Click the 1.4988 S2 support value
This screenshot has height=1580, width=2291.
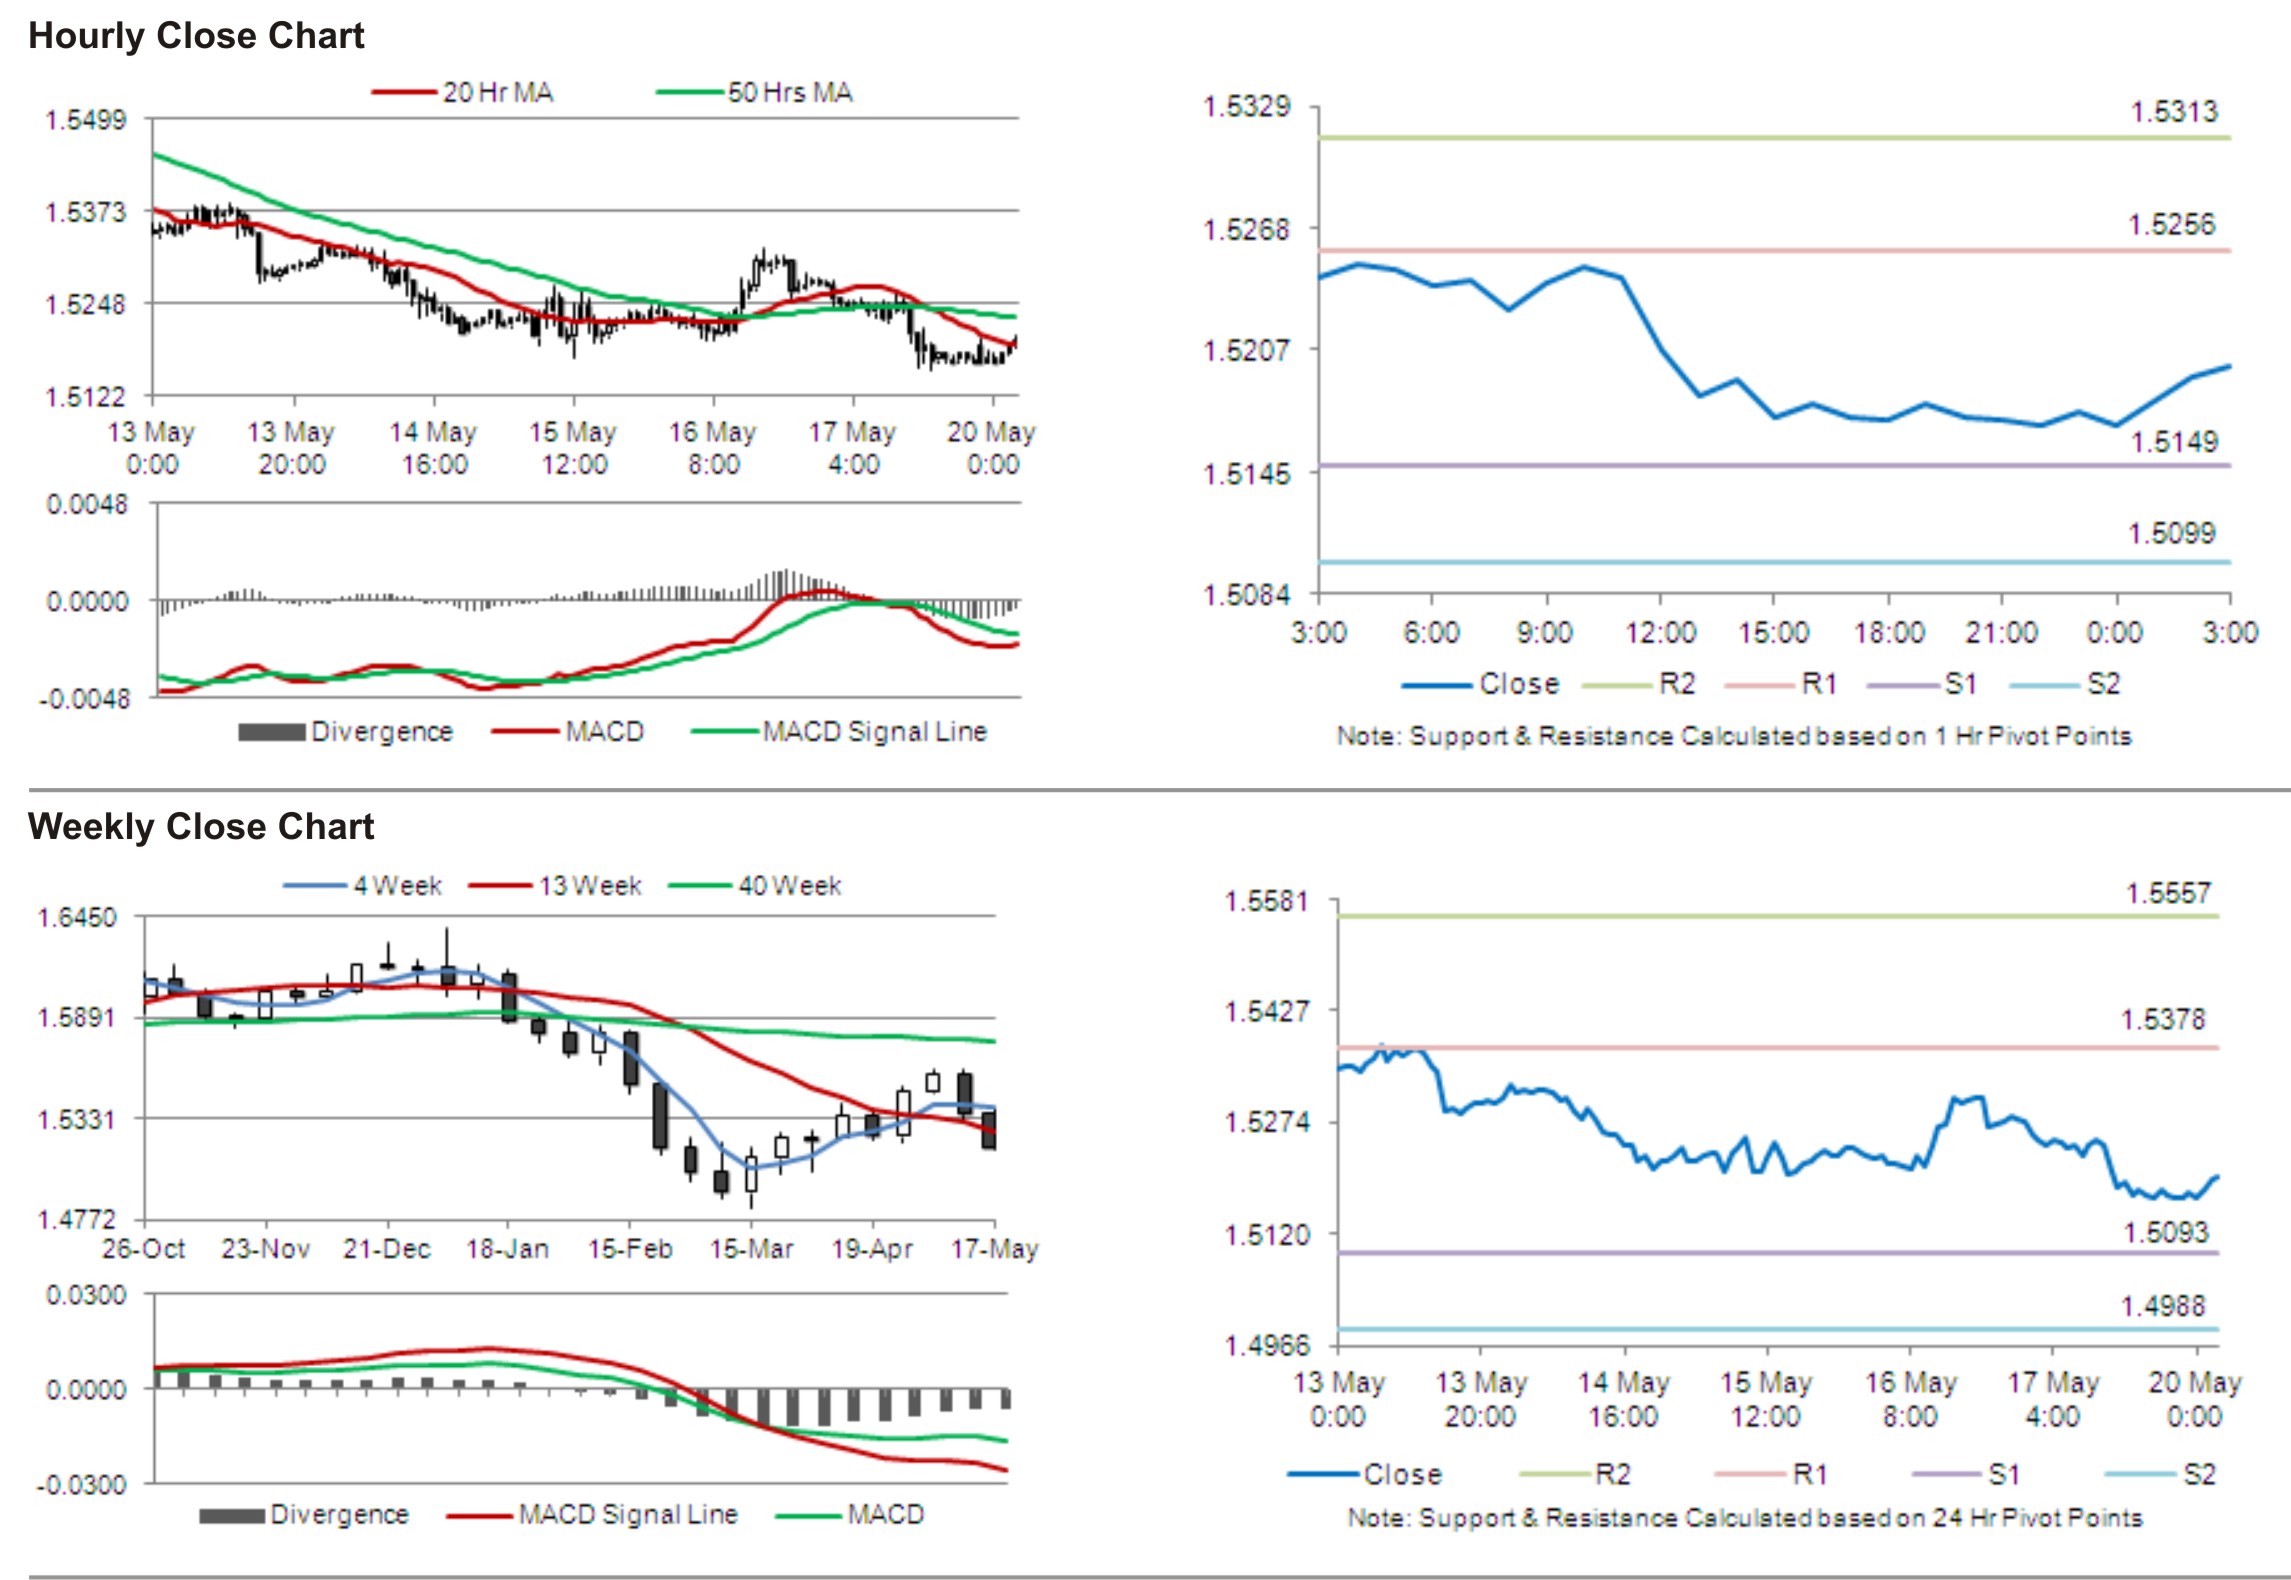coord(2163,1306)
